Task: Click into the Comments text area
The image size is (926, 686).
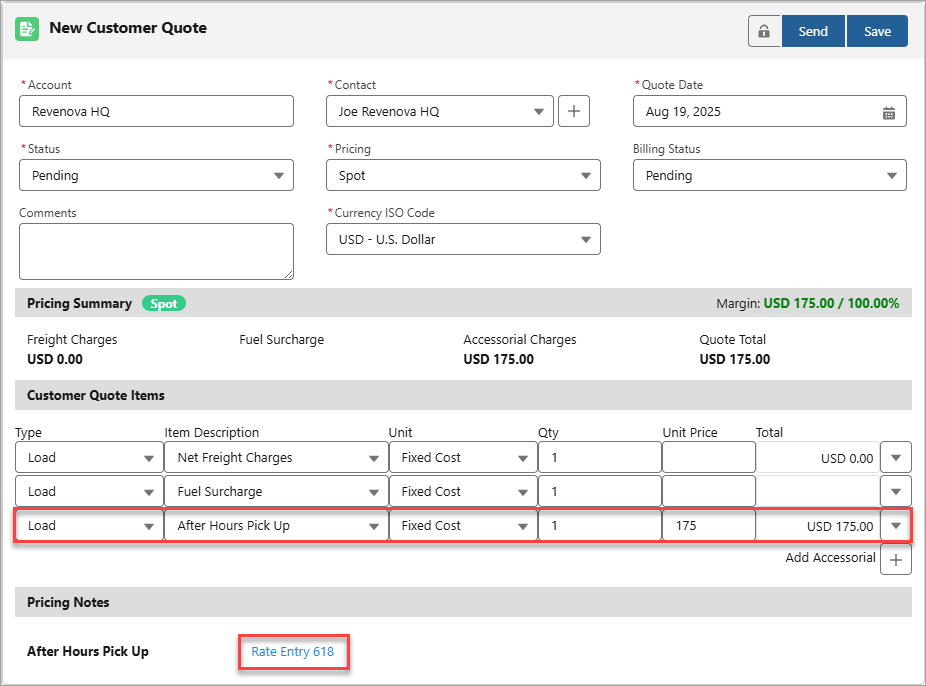Action: pos(156,251)
